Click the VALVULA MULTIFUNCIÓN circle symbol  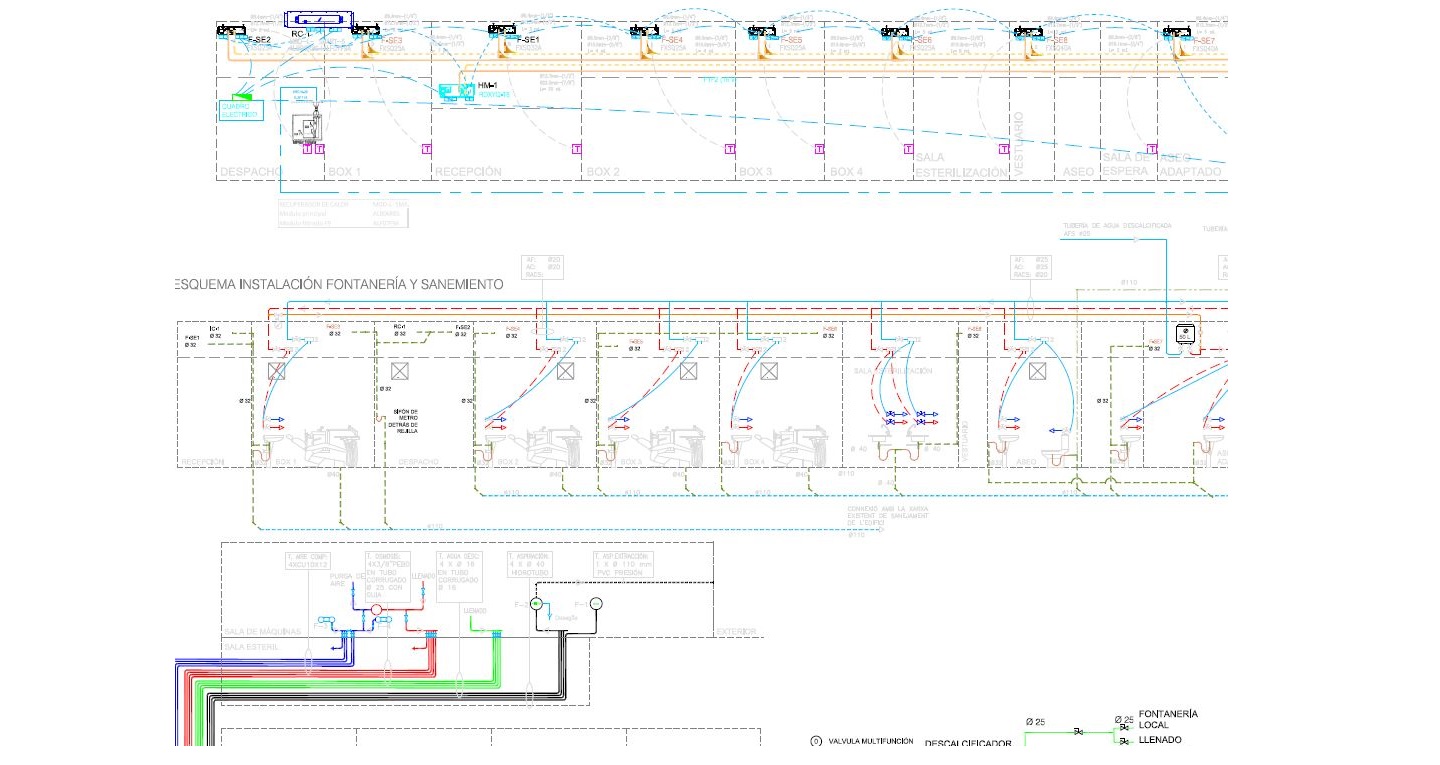point(815,741)
